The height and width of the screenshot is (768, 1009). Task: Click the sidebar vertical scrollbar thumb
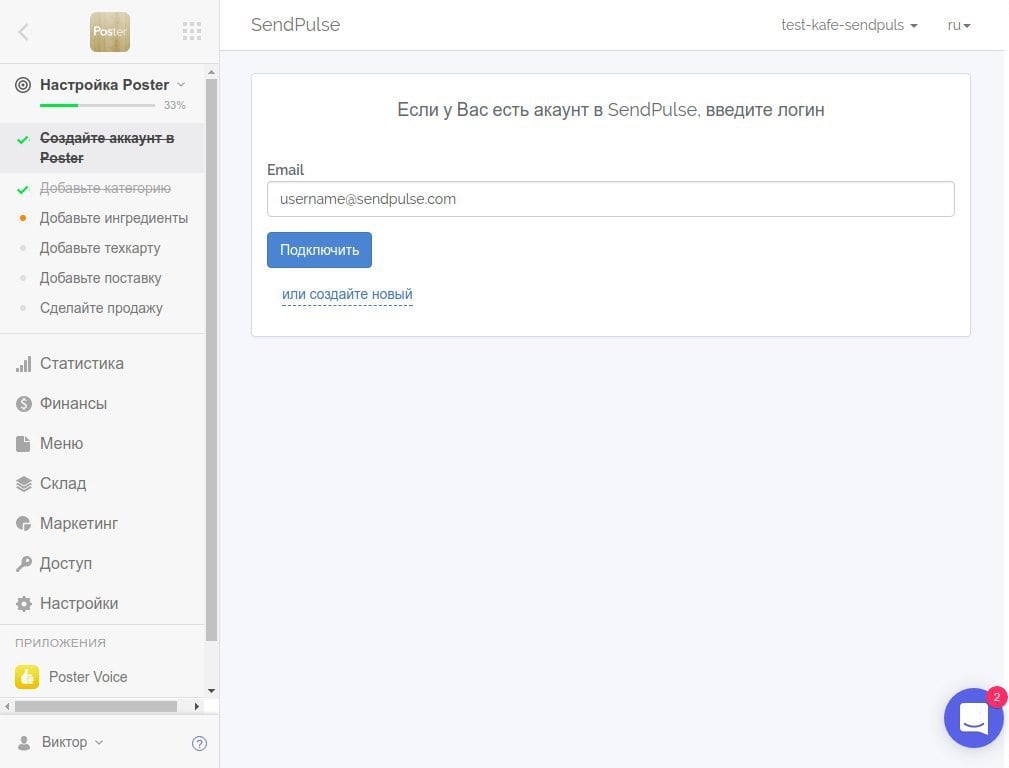click(x=211, y=360)
